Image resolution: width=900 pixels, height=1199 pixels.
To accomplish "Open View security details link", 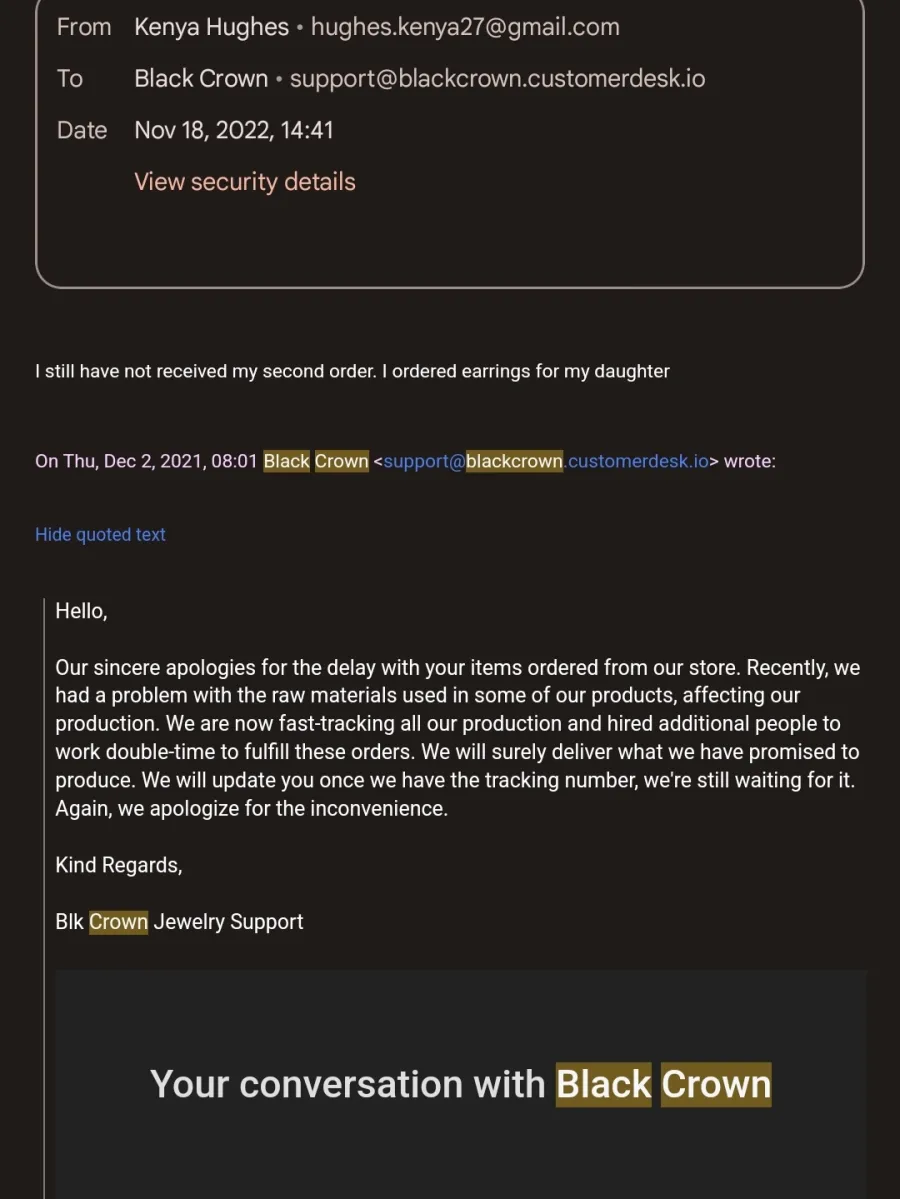I will 245,182.
